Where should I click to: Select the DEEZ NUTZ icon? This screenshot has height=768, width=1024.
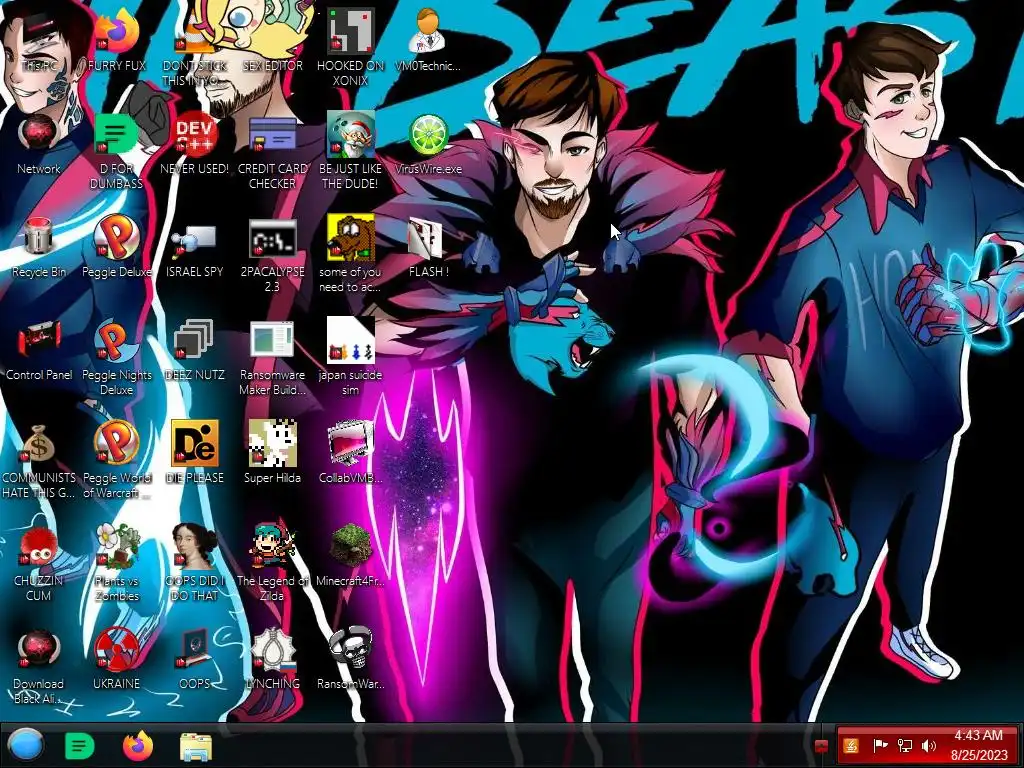point(194,350)
